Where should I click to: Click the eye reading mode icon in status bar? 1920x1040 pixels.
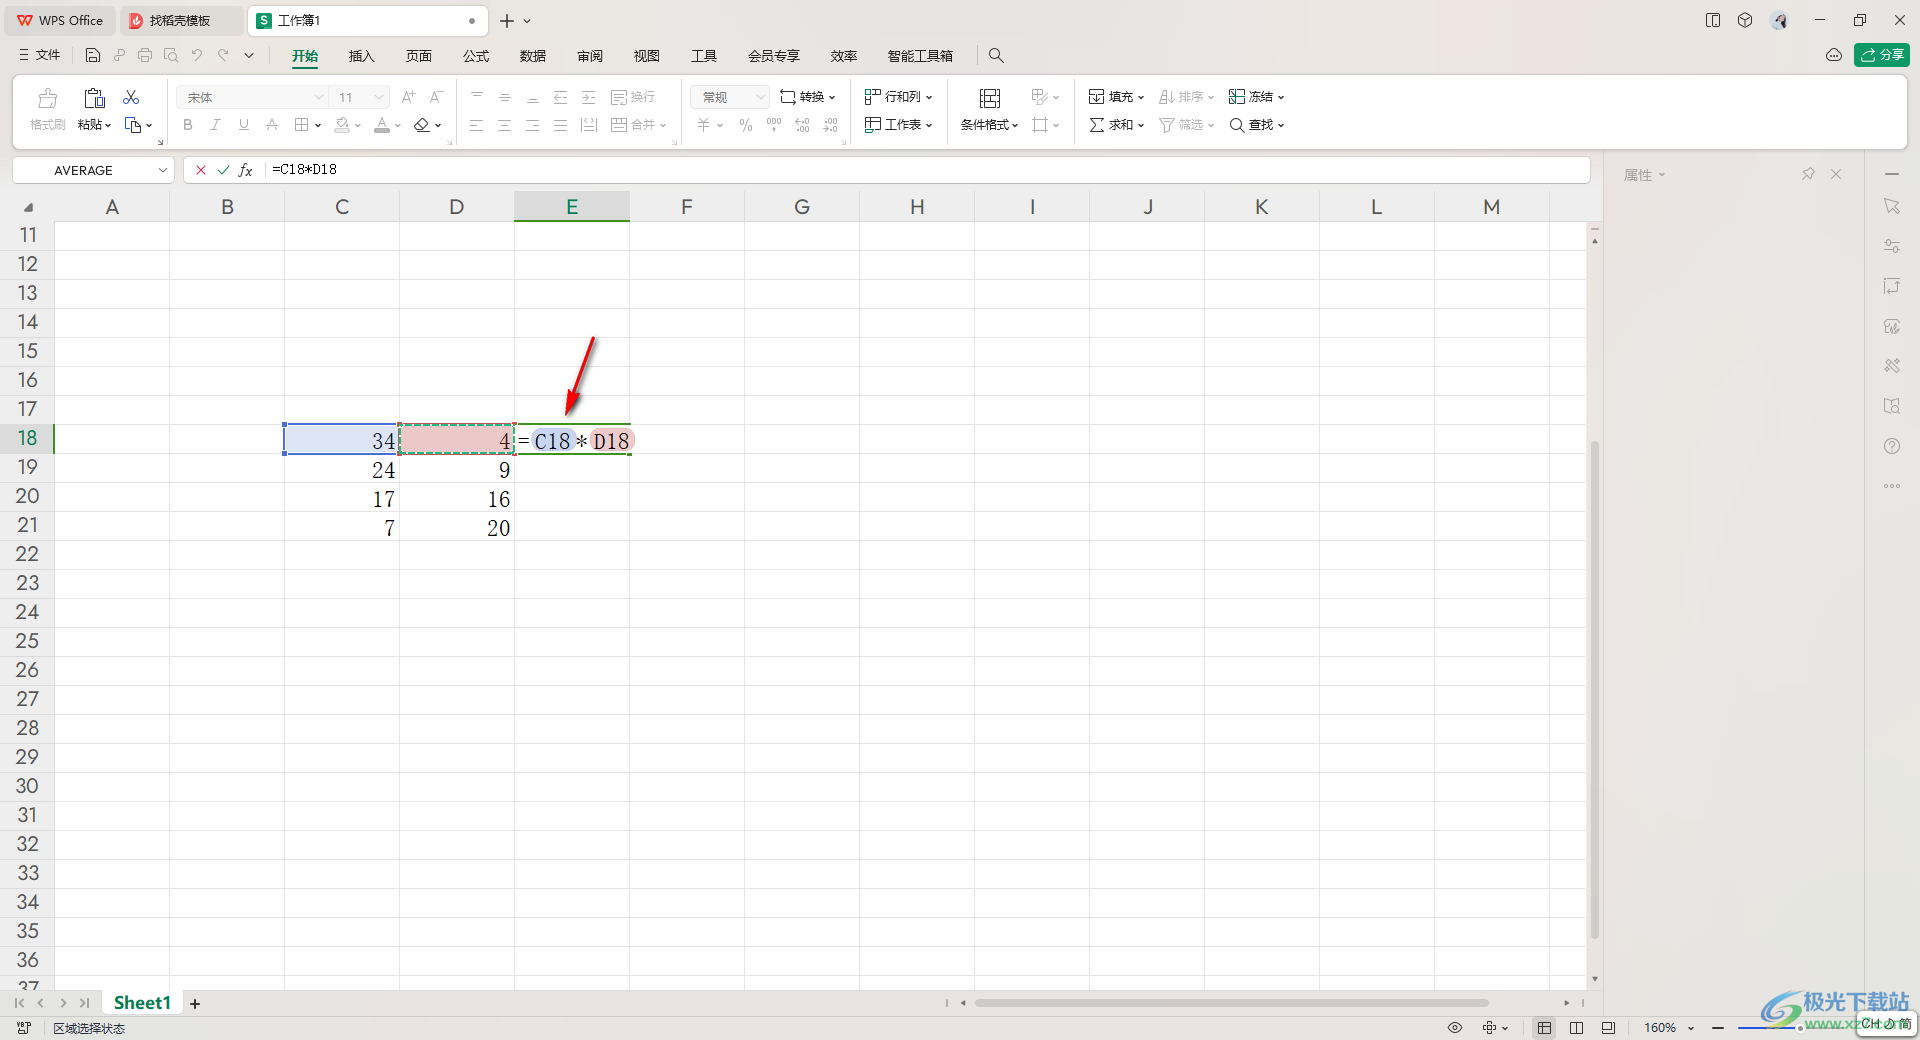pyautogui.click(x=1455, y=1028)
